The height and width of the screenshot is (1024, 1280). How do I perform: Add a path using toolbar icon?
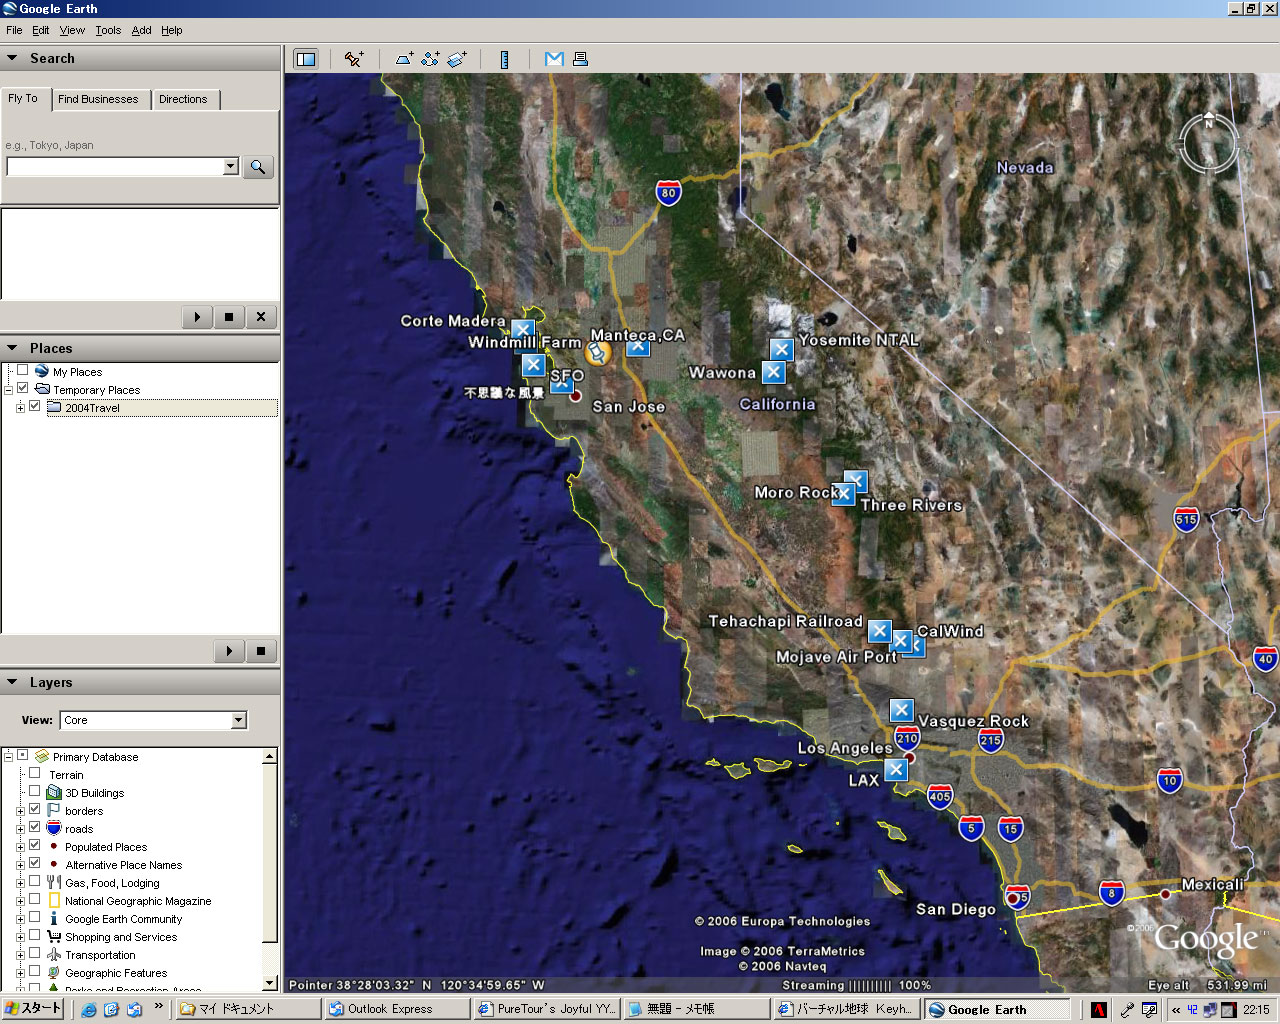coord(430,59)
